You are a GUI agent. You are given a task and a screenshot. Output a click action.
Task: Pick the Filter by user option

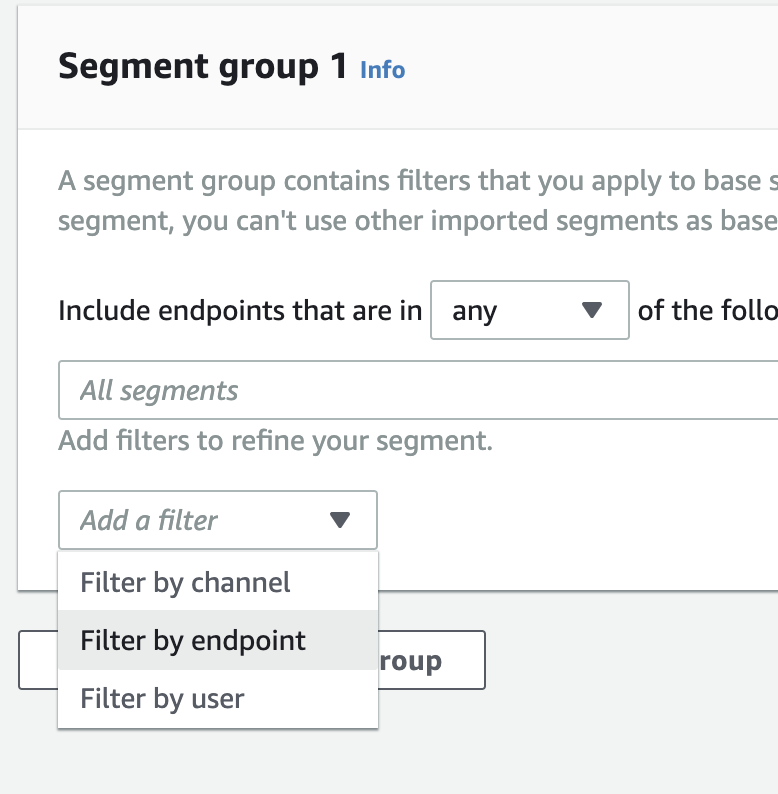(162, 698)
